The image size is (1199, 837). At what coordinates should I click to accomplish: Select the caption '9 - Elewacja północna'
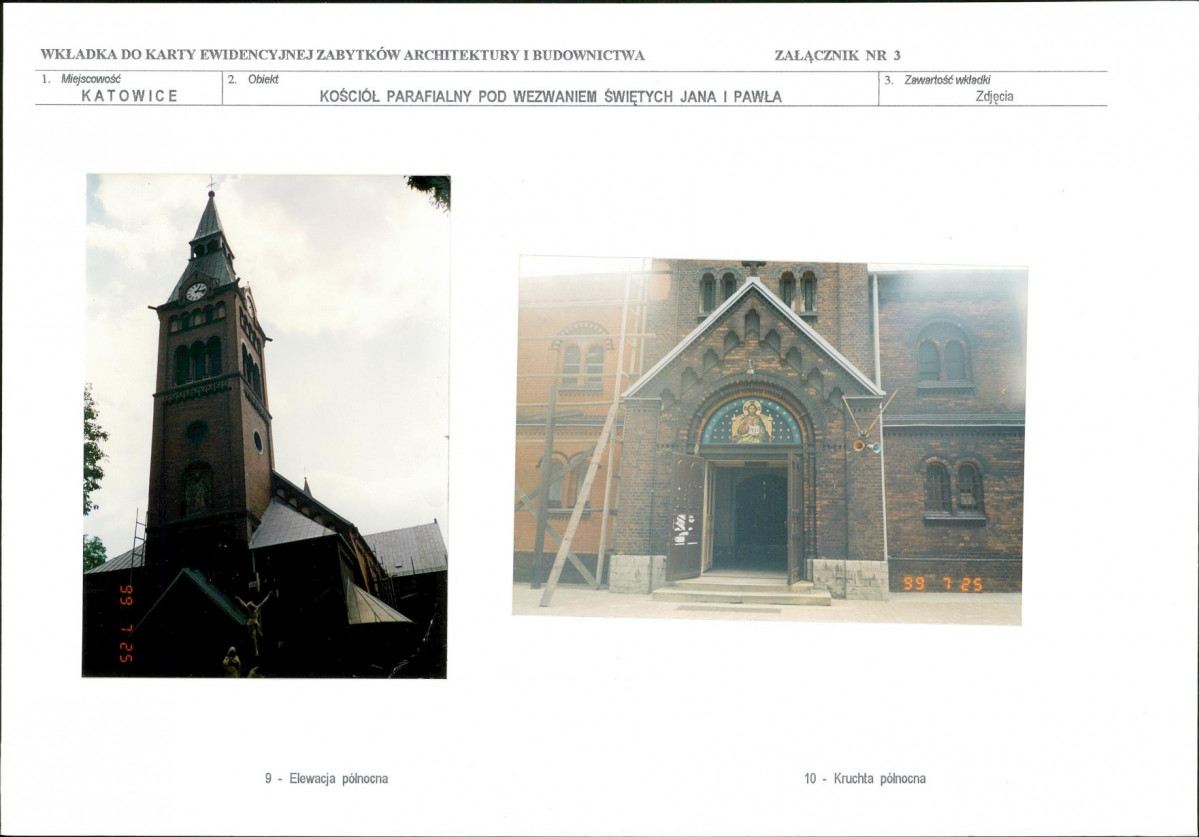[326, 778]
